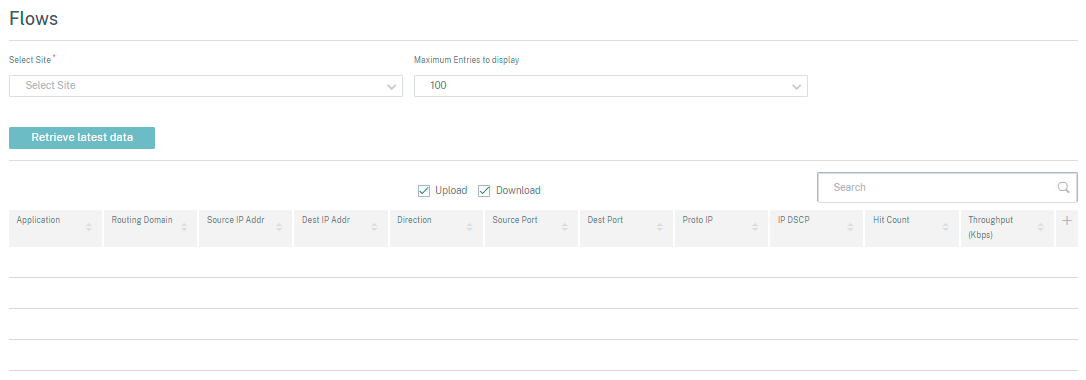
Task: Click the IP DSCP header text
Action: (794, 220)
